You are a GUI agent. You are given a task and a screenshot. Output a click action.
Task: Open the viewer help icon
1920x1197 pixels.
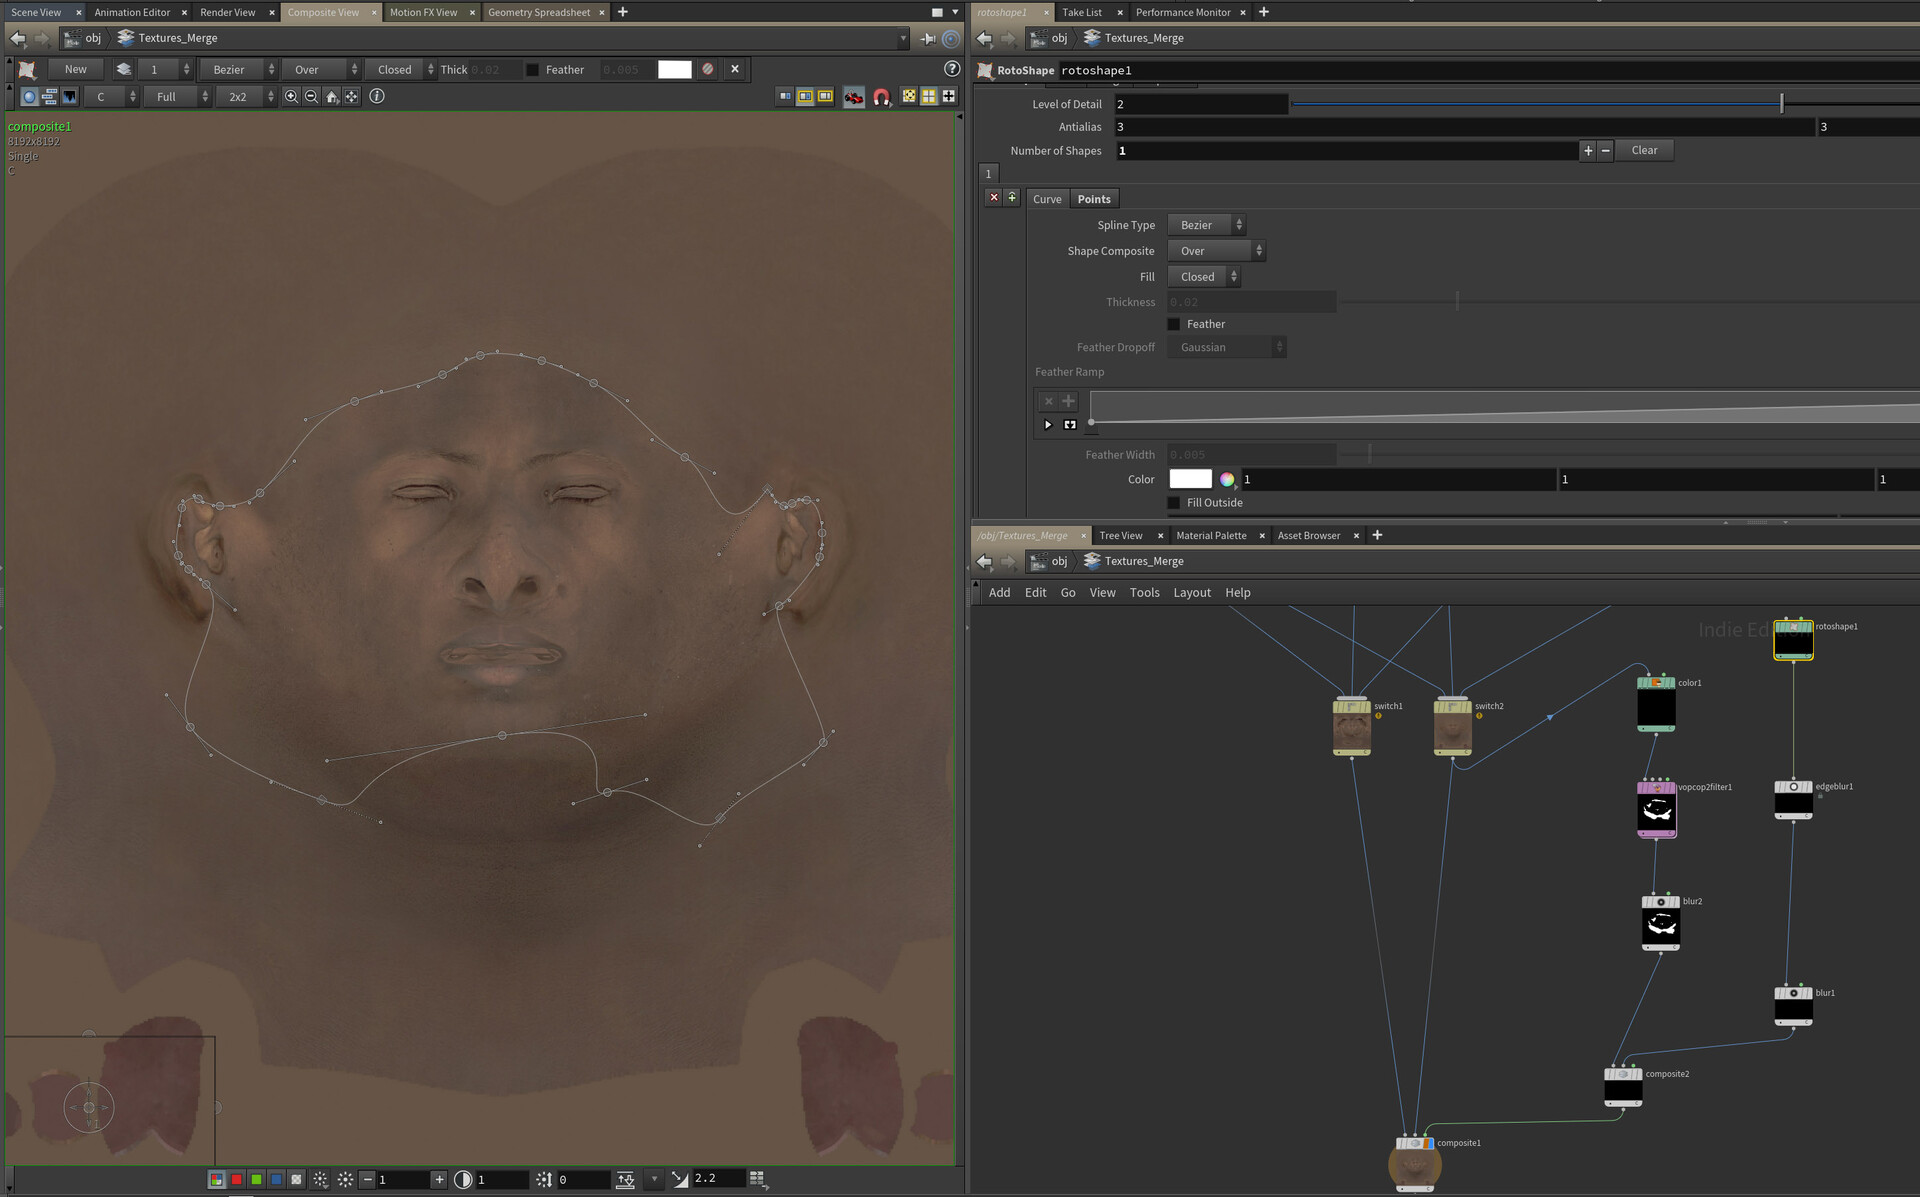click(x=952, y=69)
